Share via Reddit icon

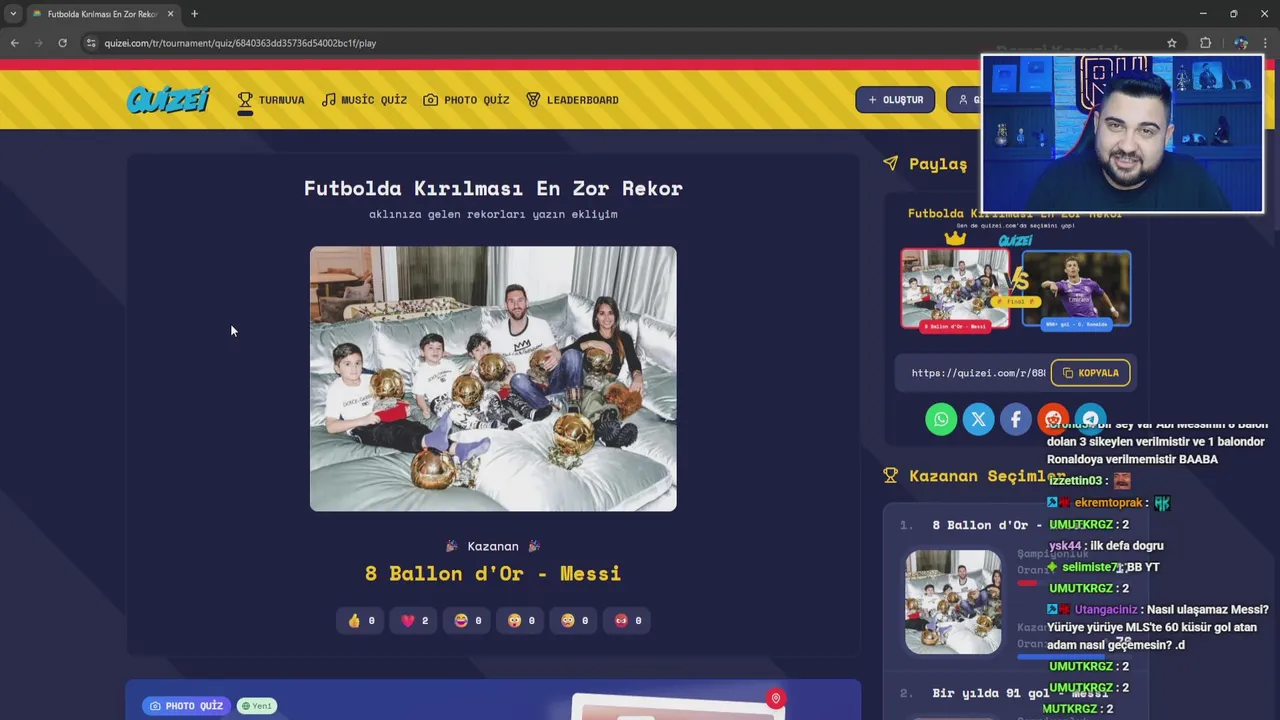(1053, 419)
